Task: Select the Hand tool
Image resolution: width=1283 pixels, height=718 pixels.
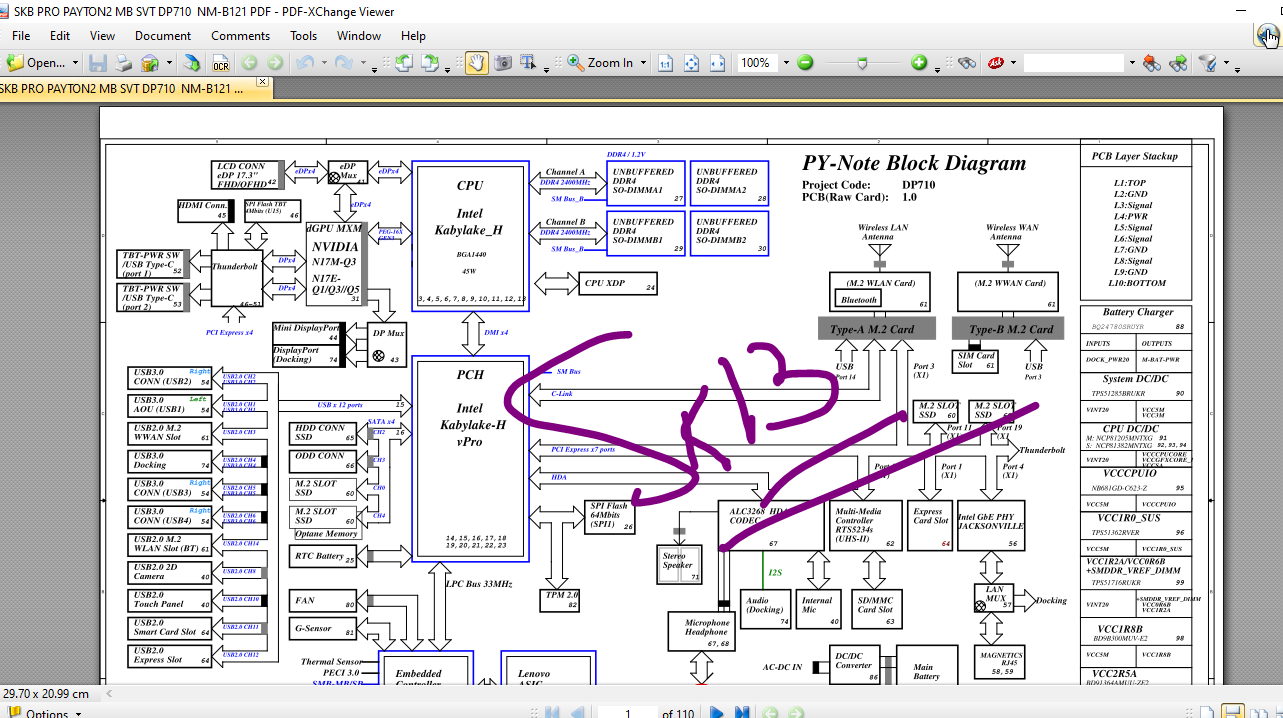Action: 477,63
